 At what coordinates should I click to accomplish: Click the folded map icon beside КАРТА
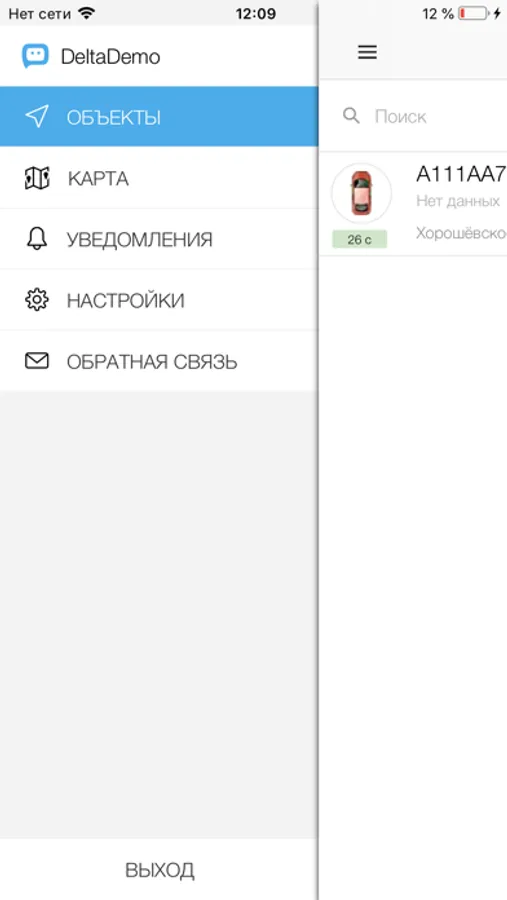[x=37, y=178]
